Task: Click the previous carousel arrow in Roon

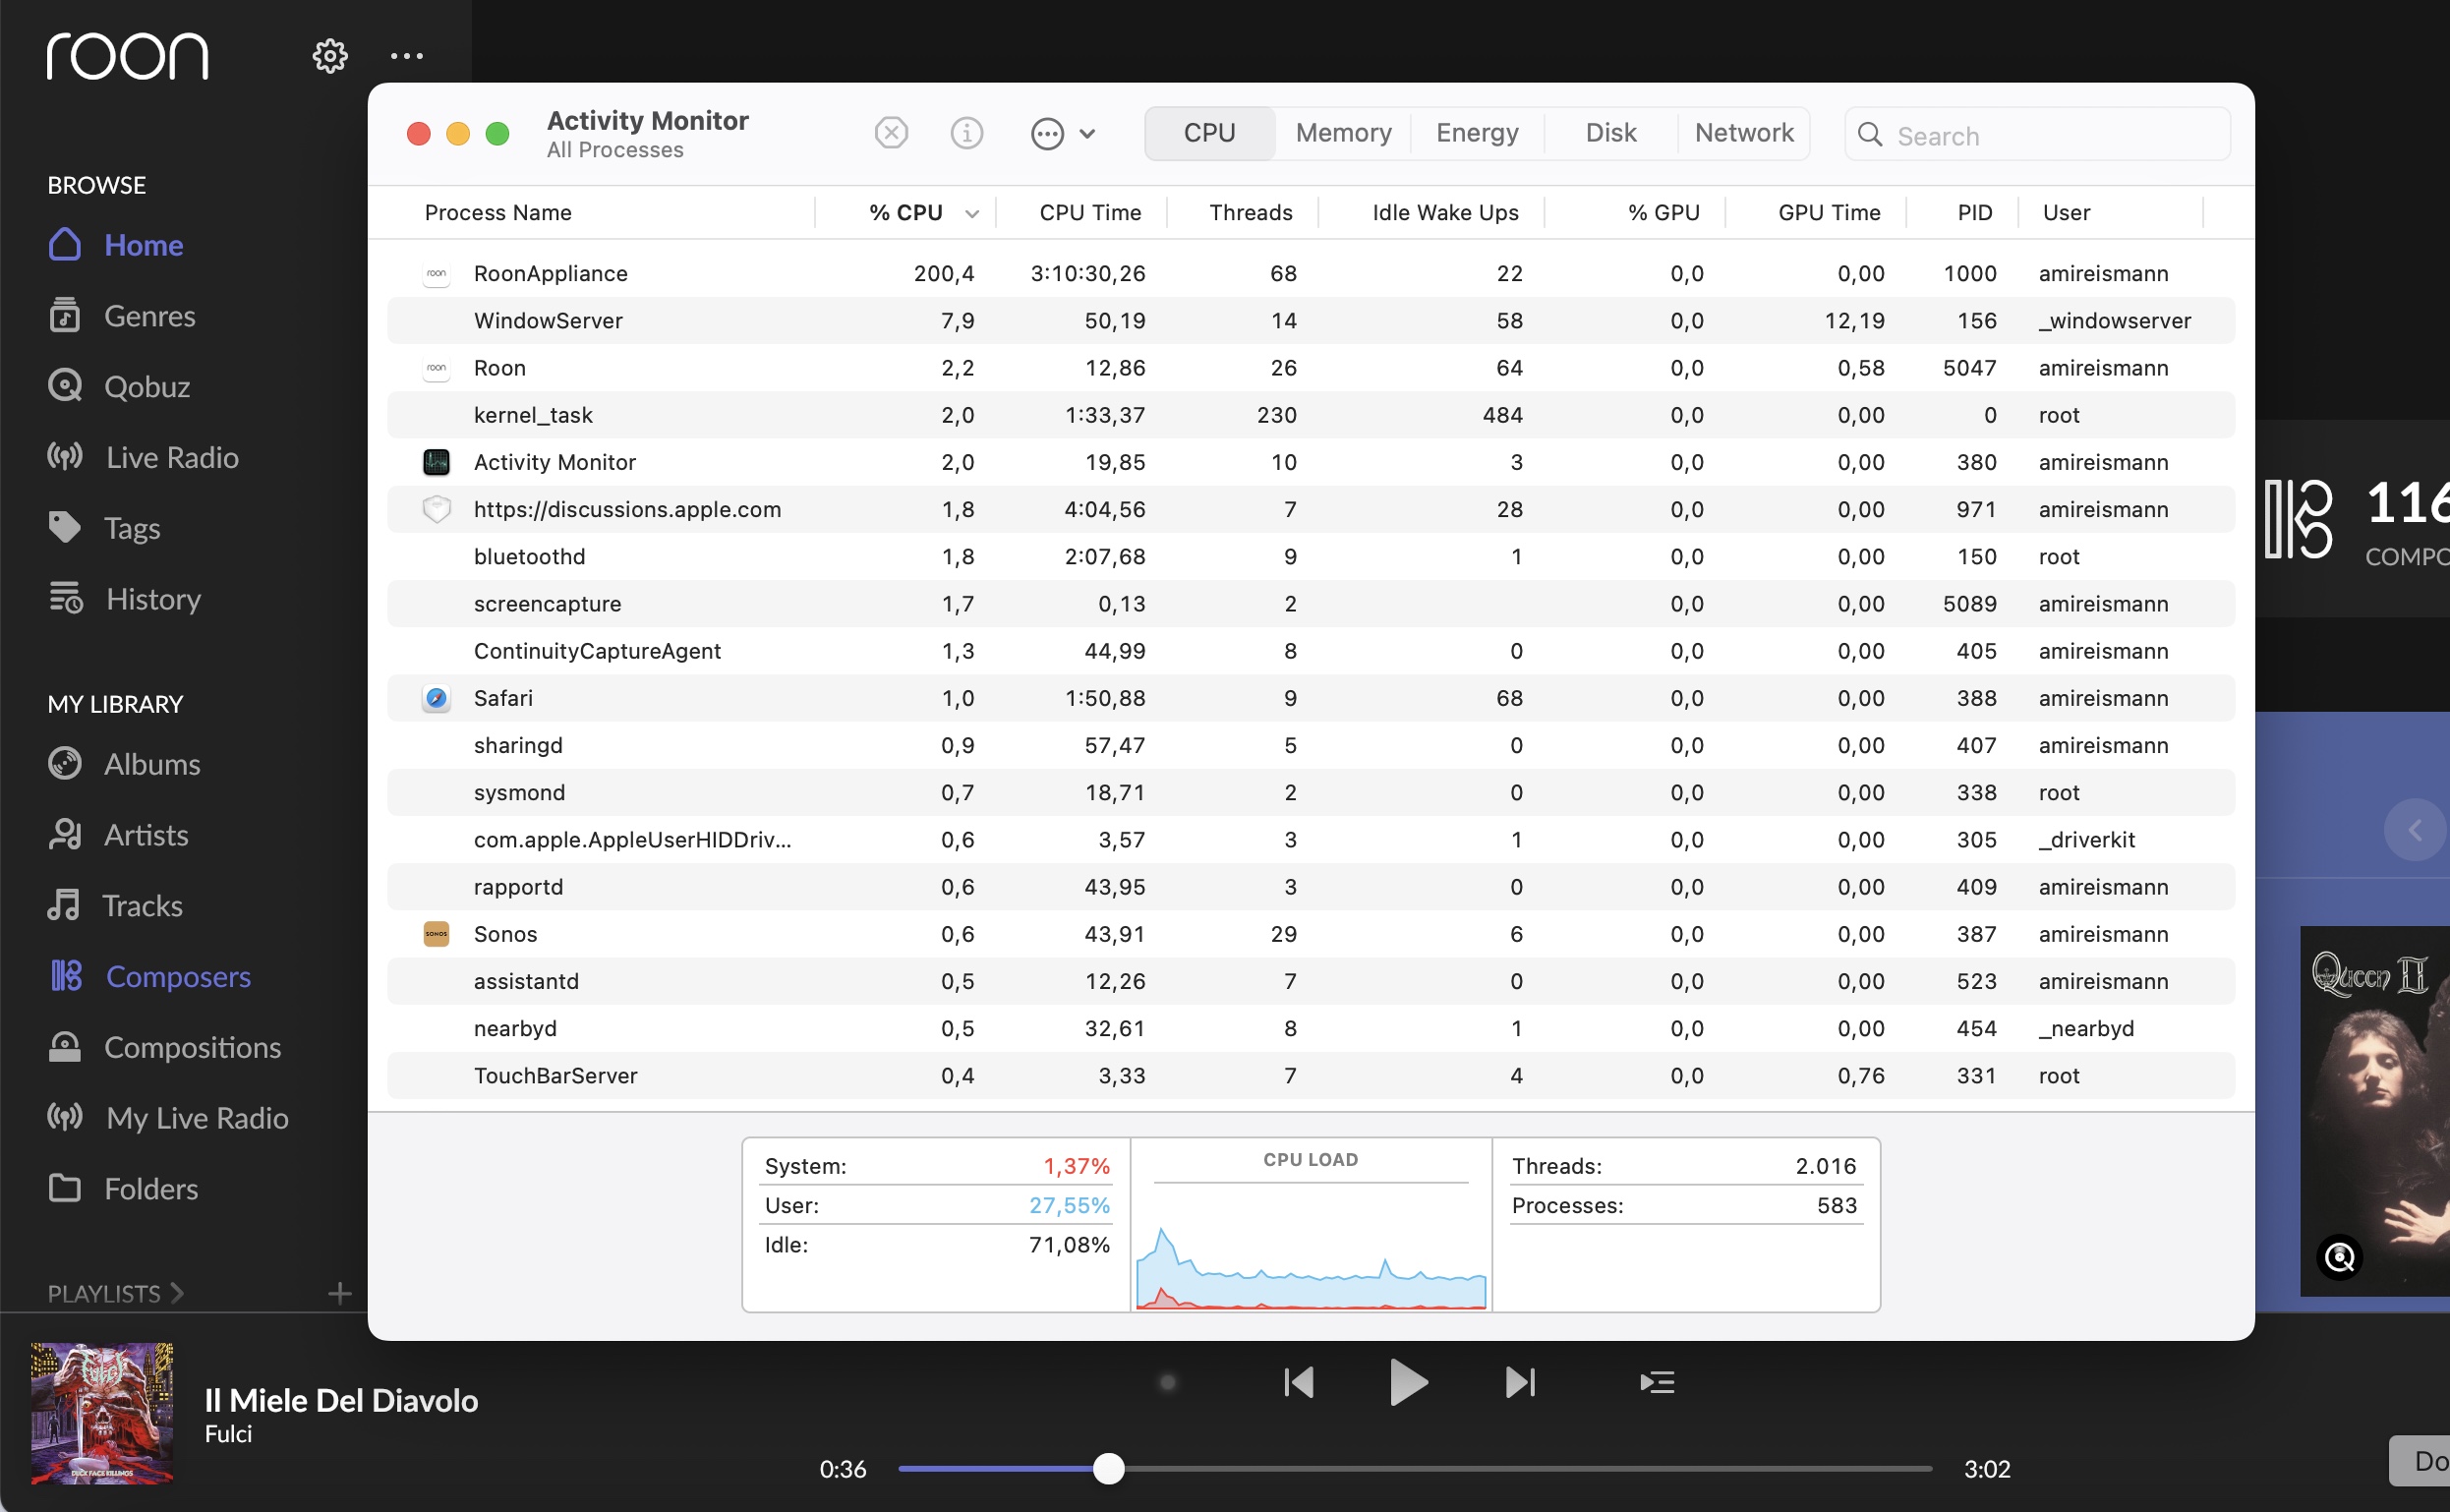Action: coord(2414,830)
